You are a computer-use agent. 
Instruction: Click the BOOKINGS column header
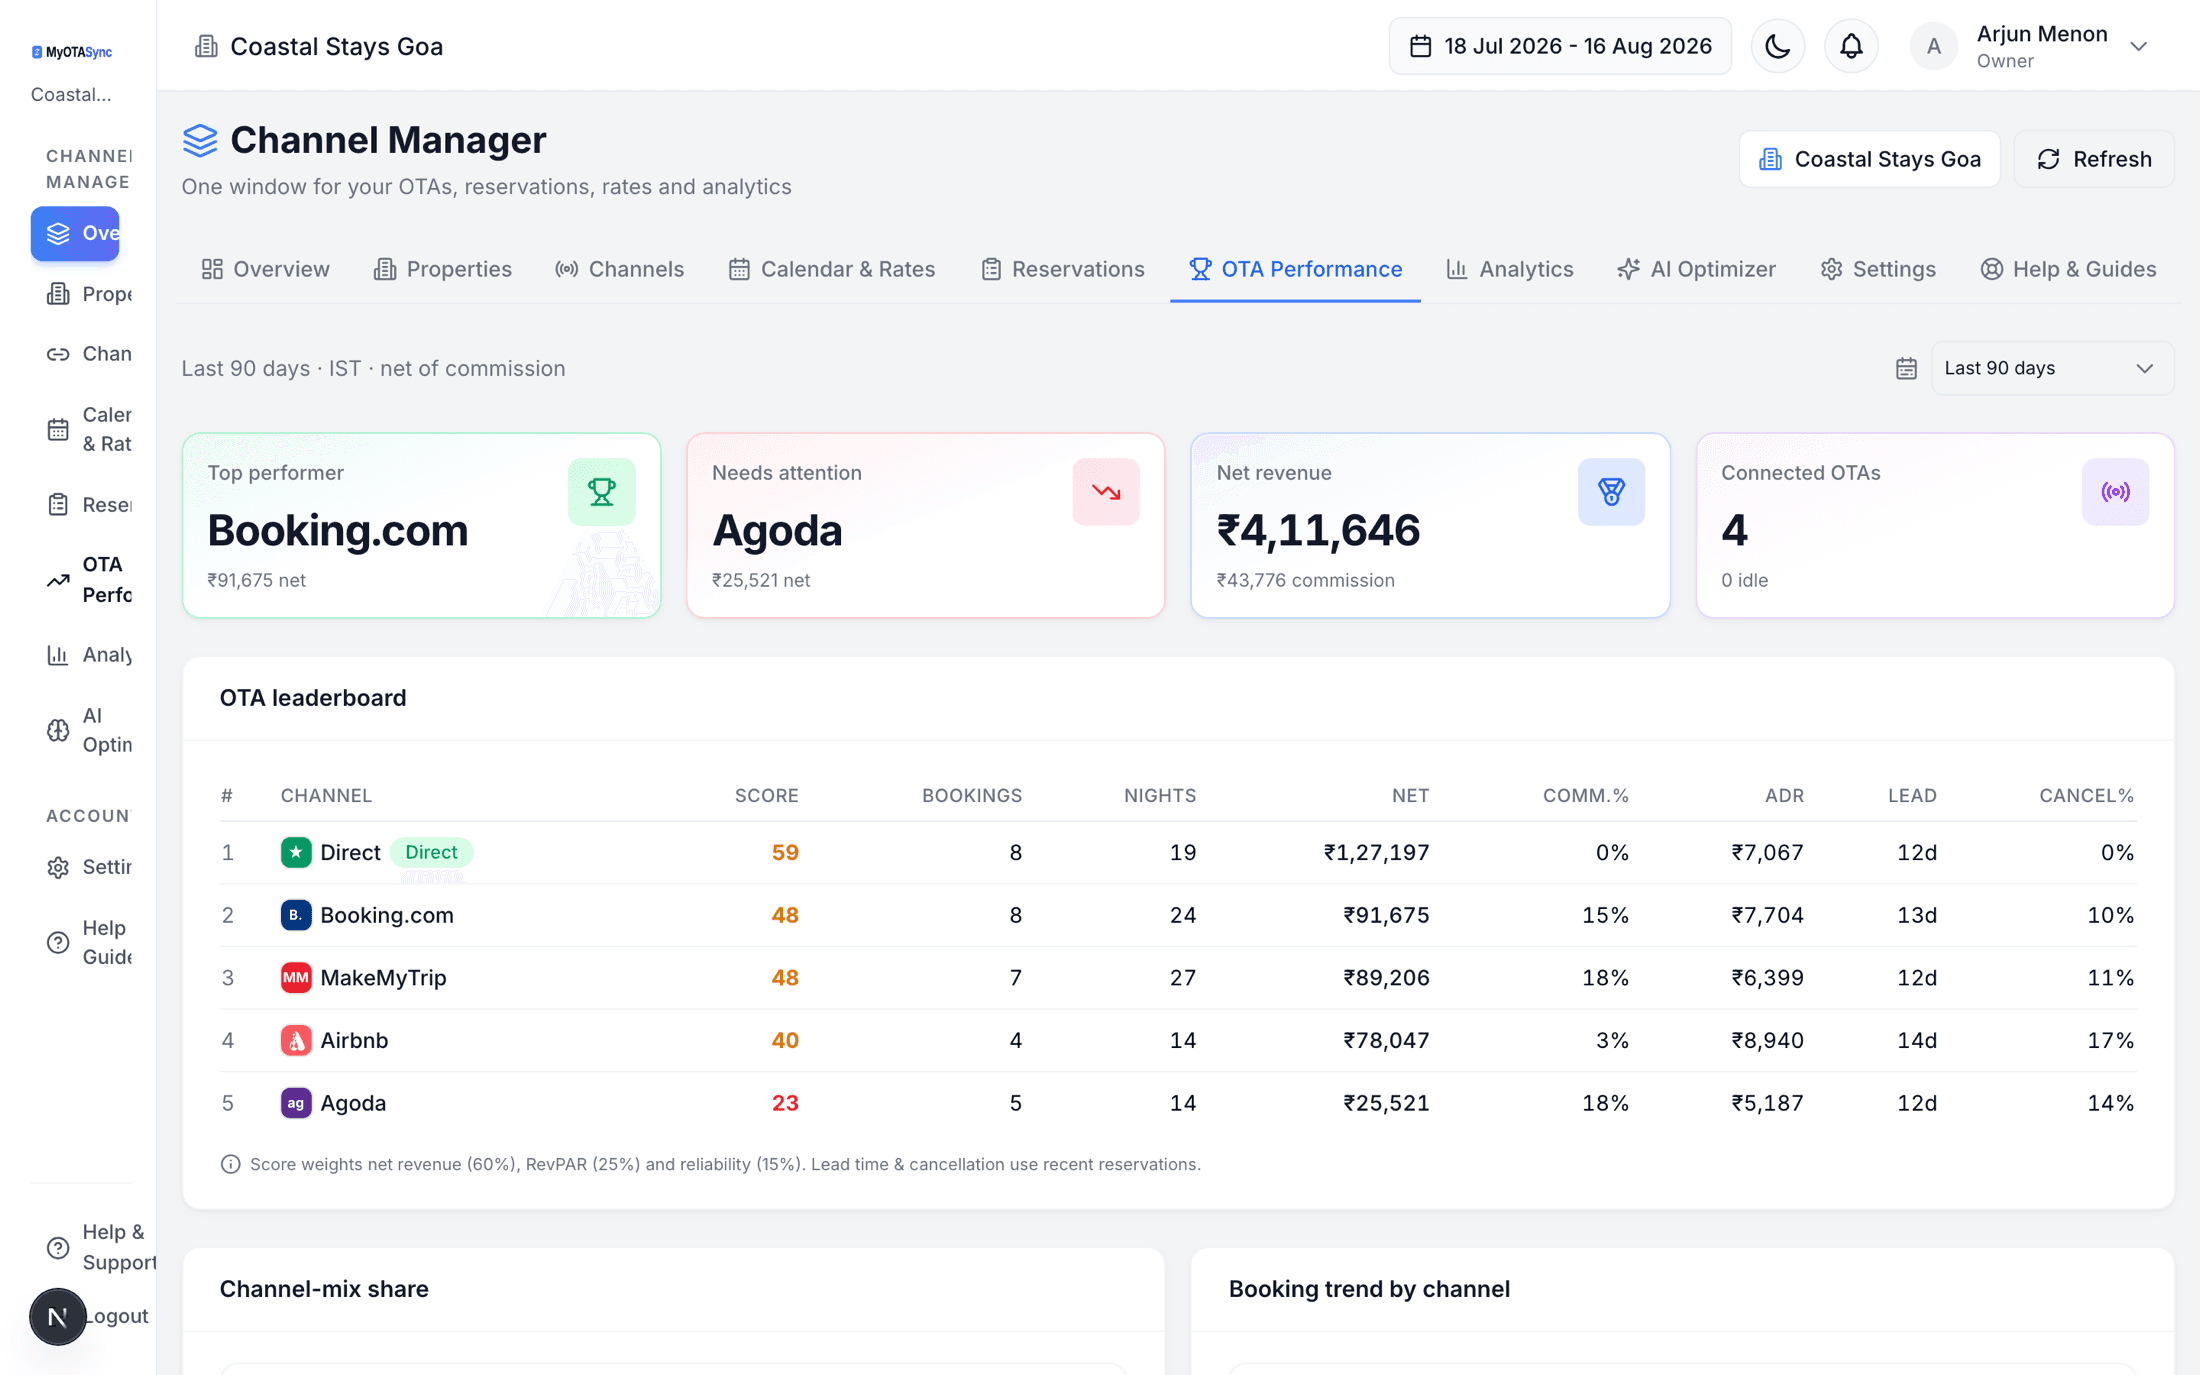(x=971, y=796)
